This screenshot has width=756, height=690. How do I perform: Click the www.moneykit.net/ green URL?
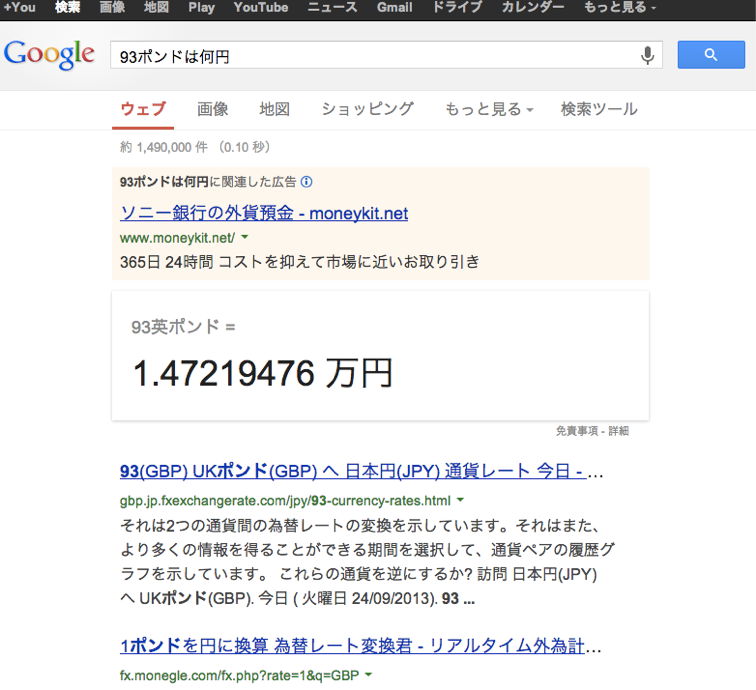pos(177,238)
